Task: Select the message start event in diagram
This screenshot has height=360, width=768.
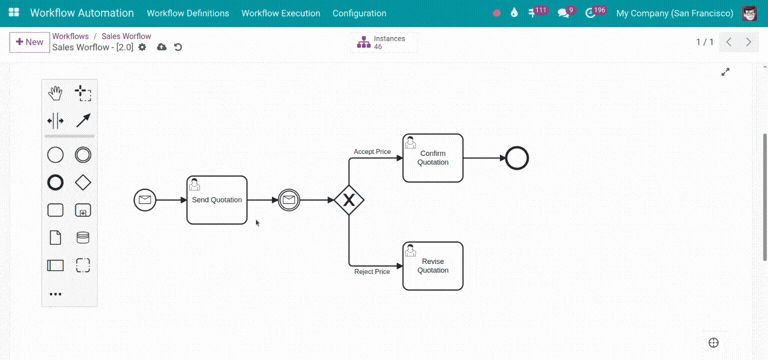Action: coord(145,200)
